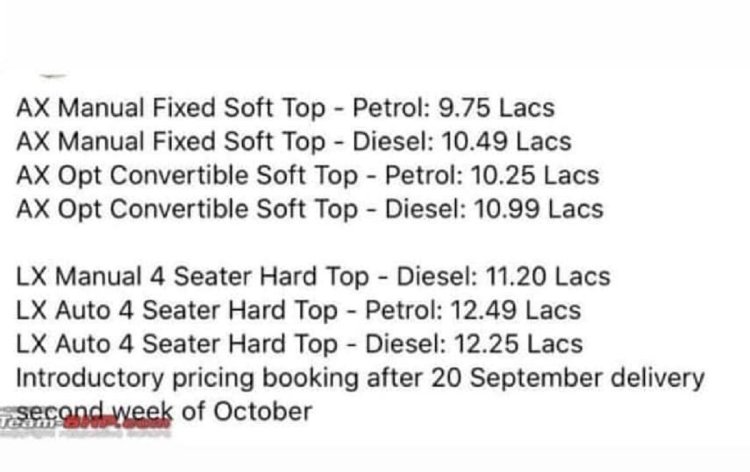Click the 10.25 Lacs price

point(535,176)
